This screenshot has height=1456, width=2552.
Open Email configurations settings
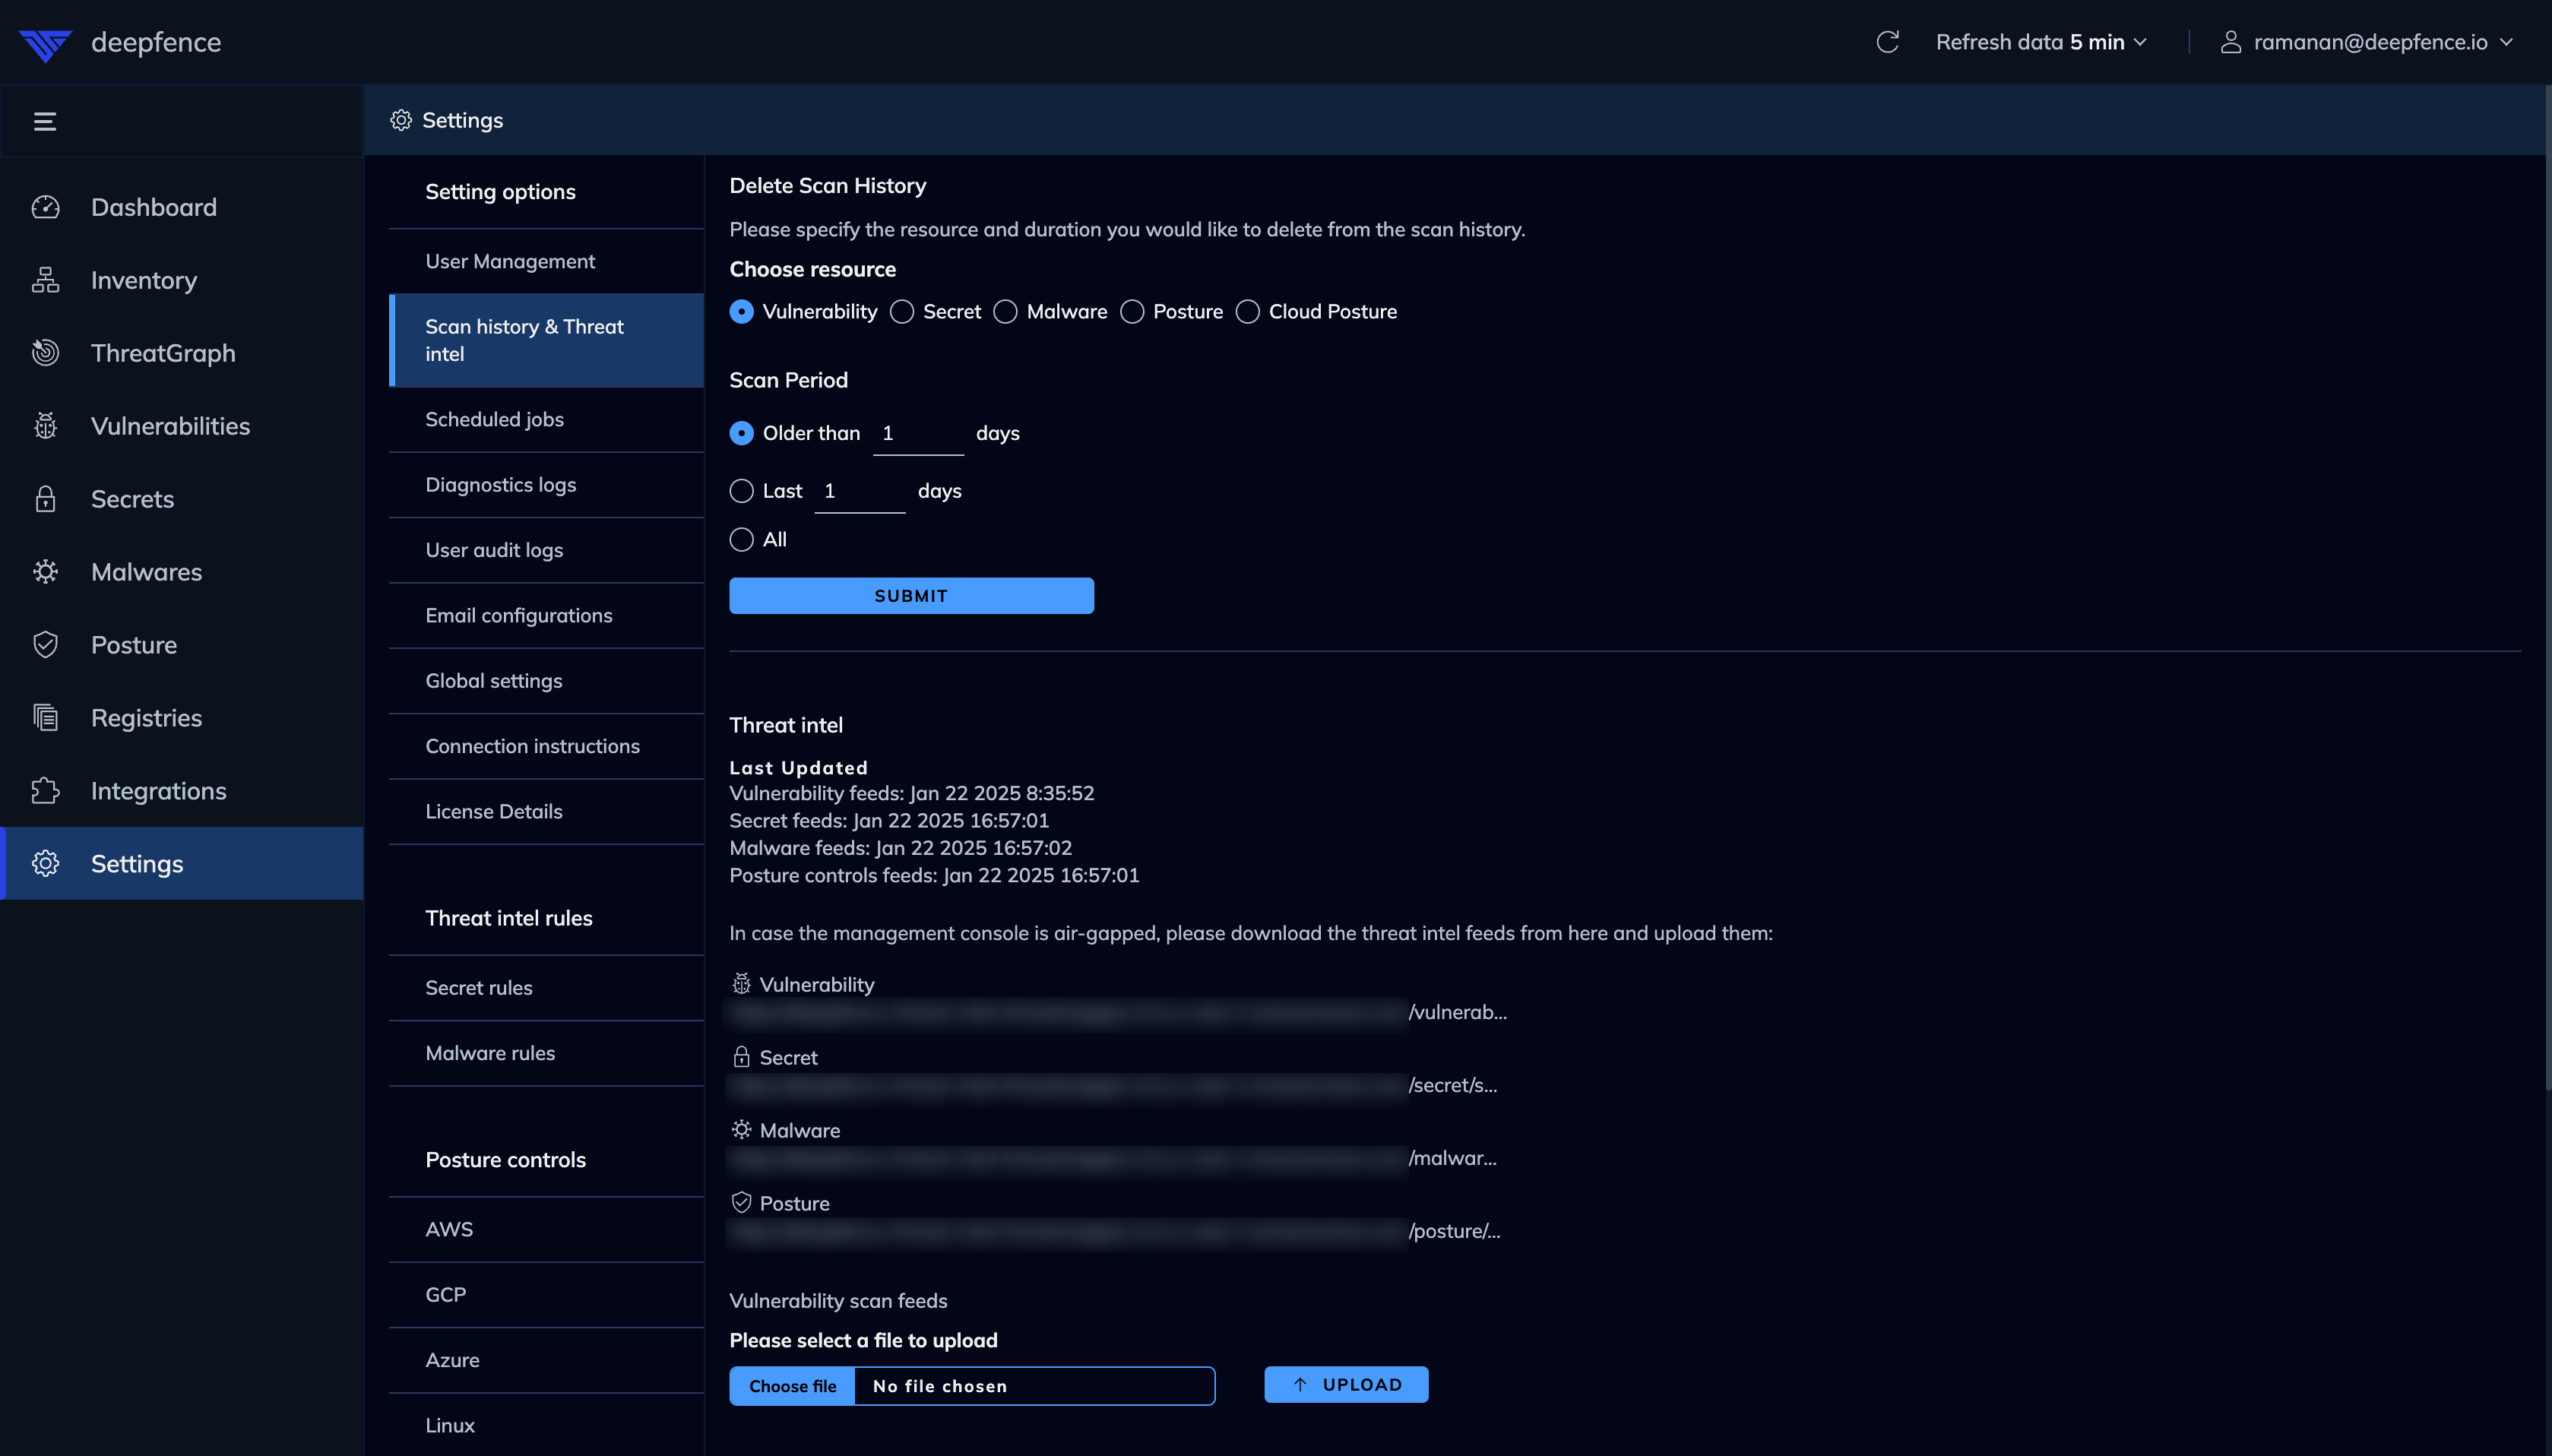[x=546, y=616]
